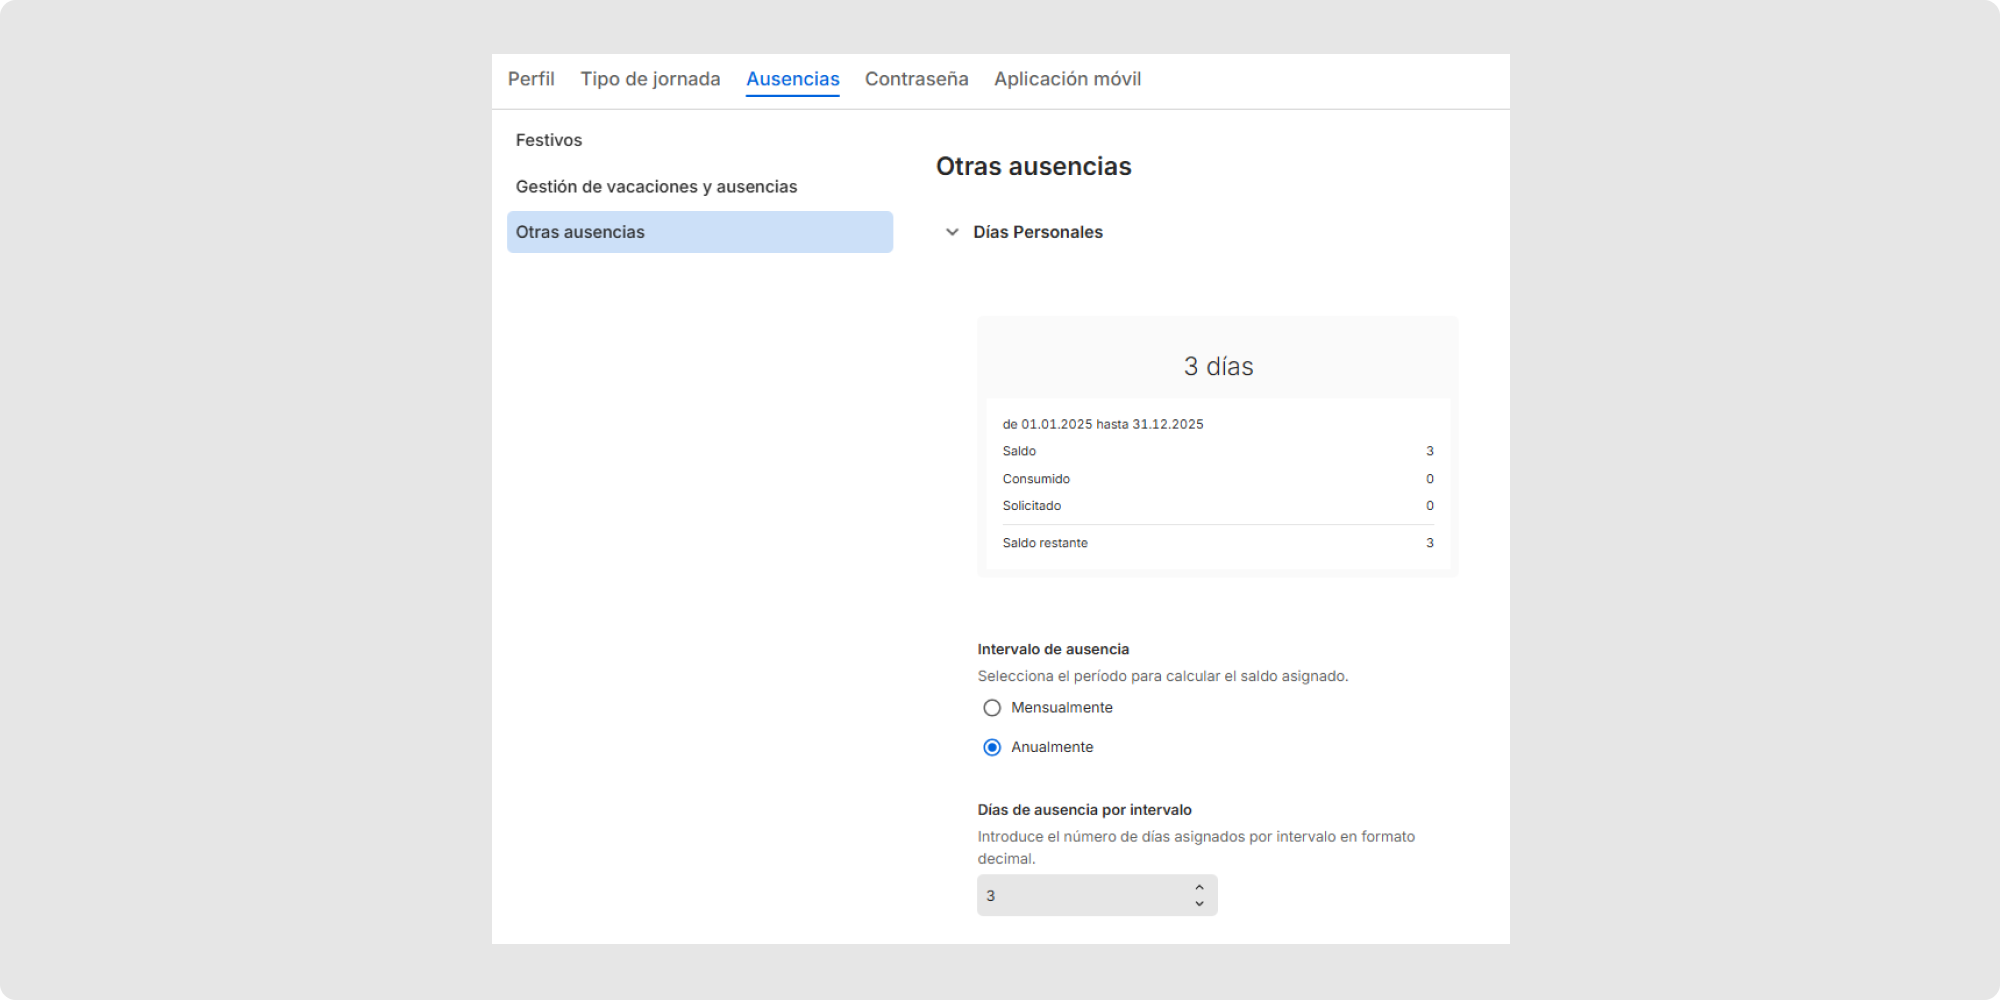Click the Días de ausencia por intervalo label
The width and height of the screenshot is (2000, 1000).
point(1084,810)
